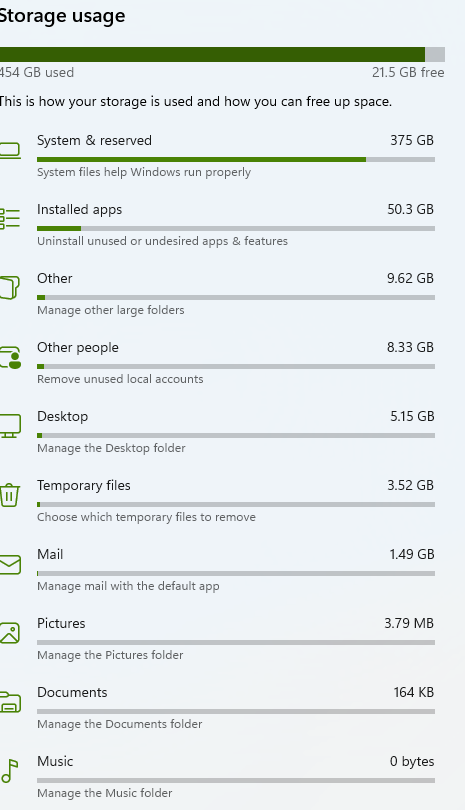Click the Desktop monitor icon
Image resolution: width=465 pixels, height=810 pixels.
(10, 426)
